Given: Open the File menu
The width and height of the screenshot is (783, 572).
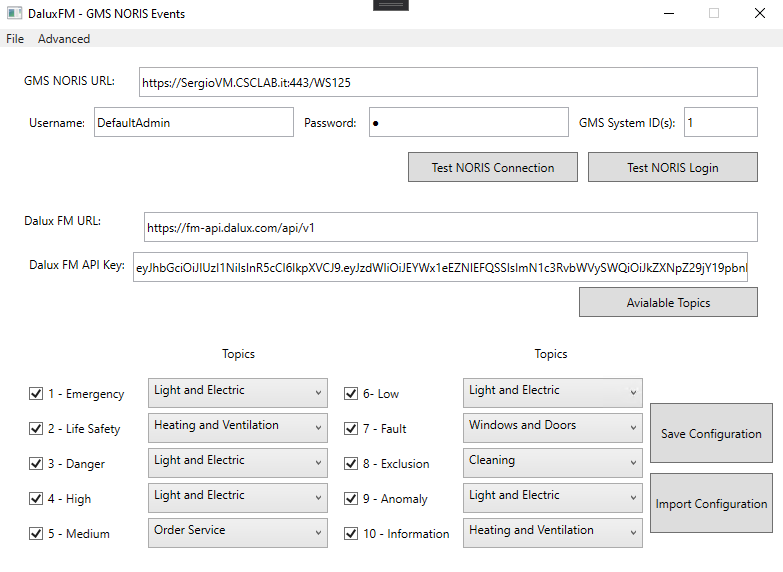Looking at the screenshot, I should [15, 39].
